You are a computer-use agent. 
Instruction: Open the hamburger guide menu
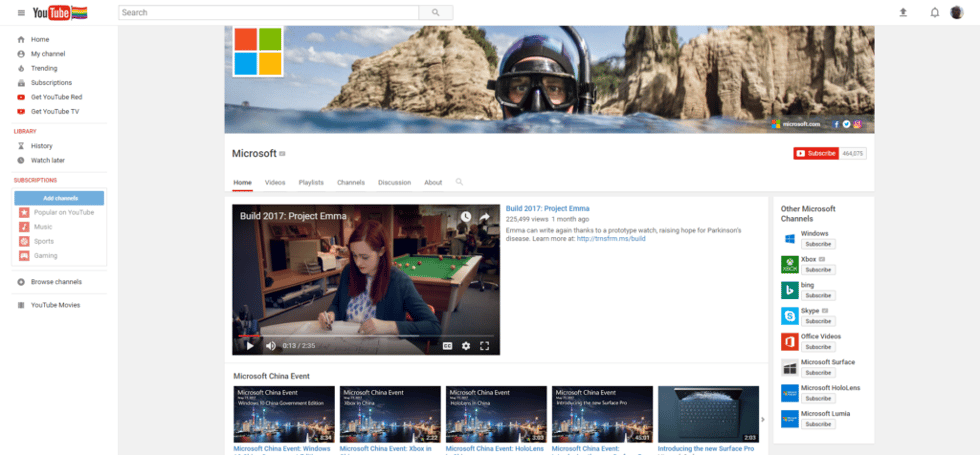coord(21,13)
